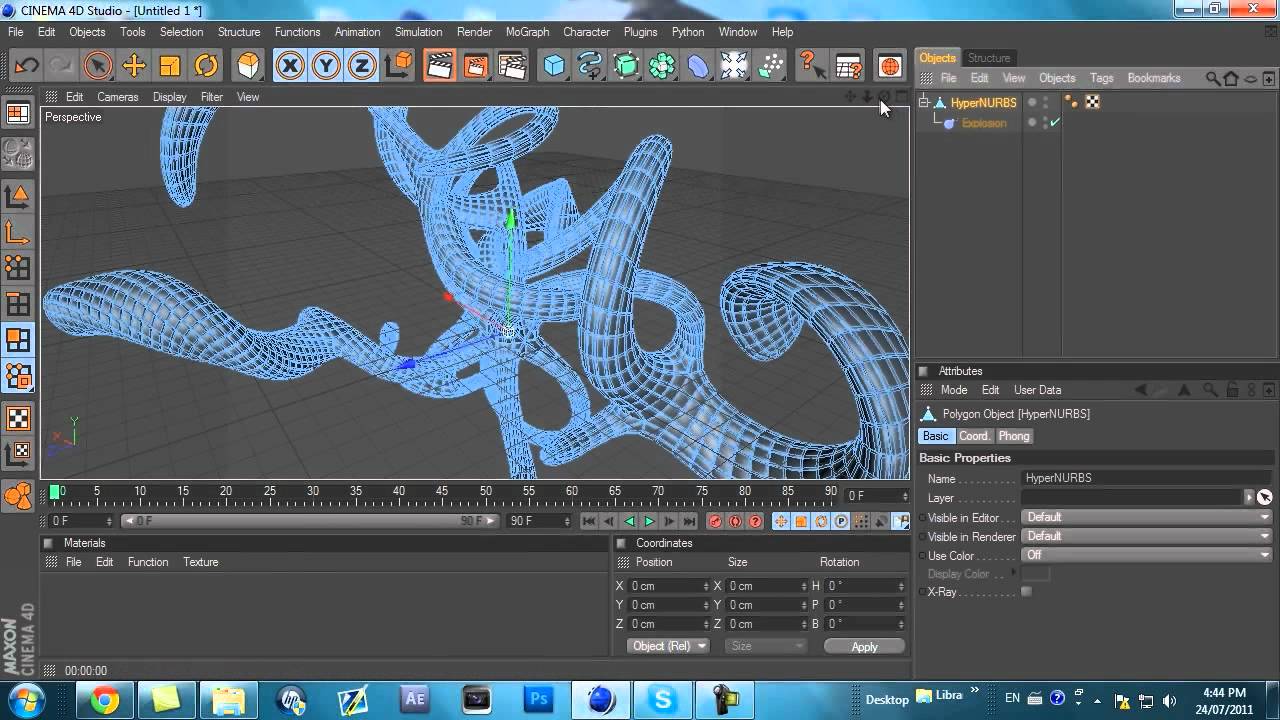The height and width of the screenshot is (720, 1280).
Task: Click the Rotation H input field
Action: pos(865,586)
